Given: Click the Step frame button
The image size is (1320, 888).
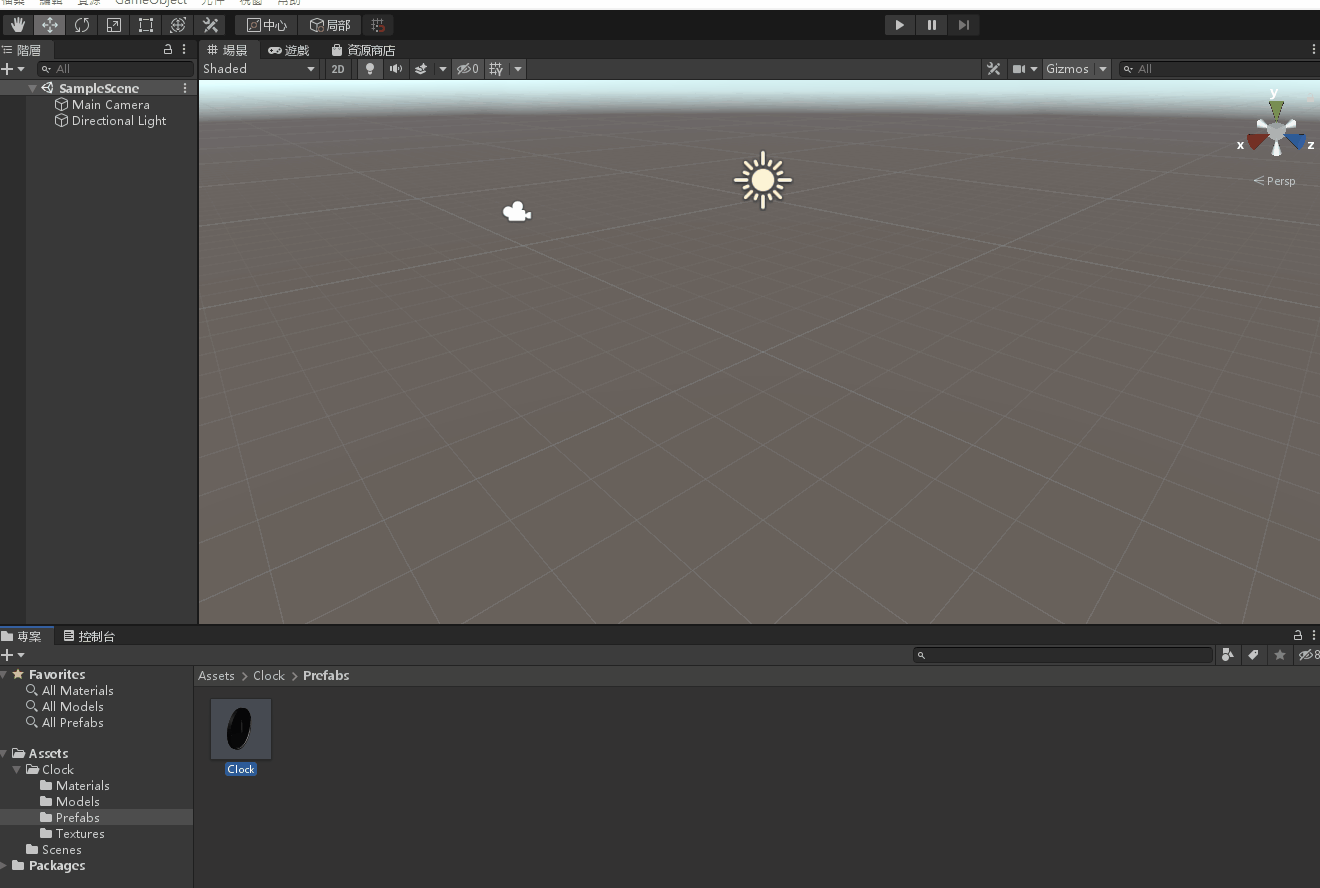Looking at the screenshot, I should click(963, 25).
